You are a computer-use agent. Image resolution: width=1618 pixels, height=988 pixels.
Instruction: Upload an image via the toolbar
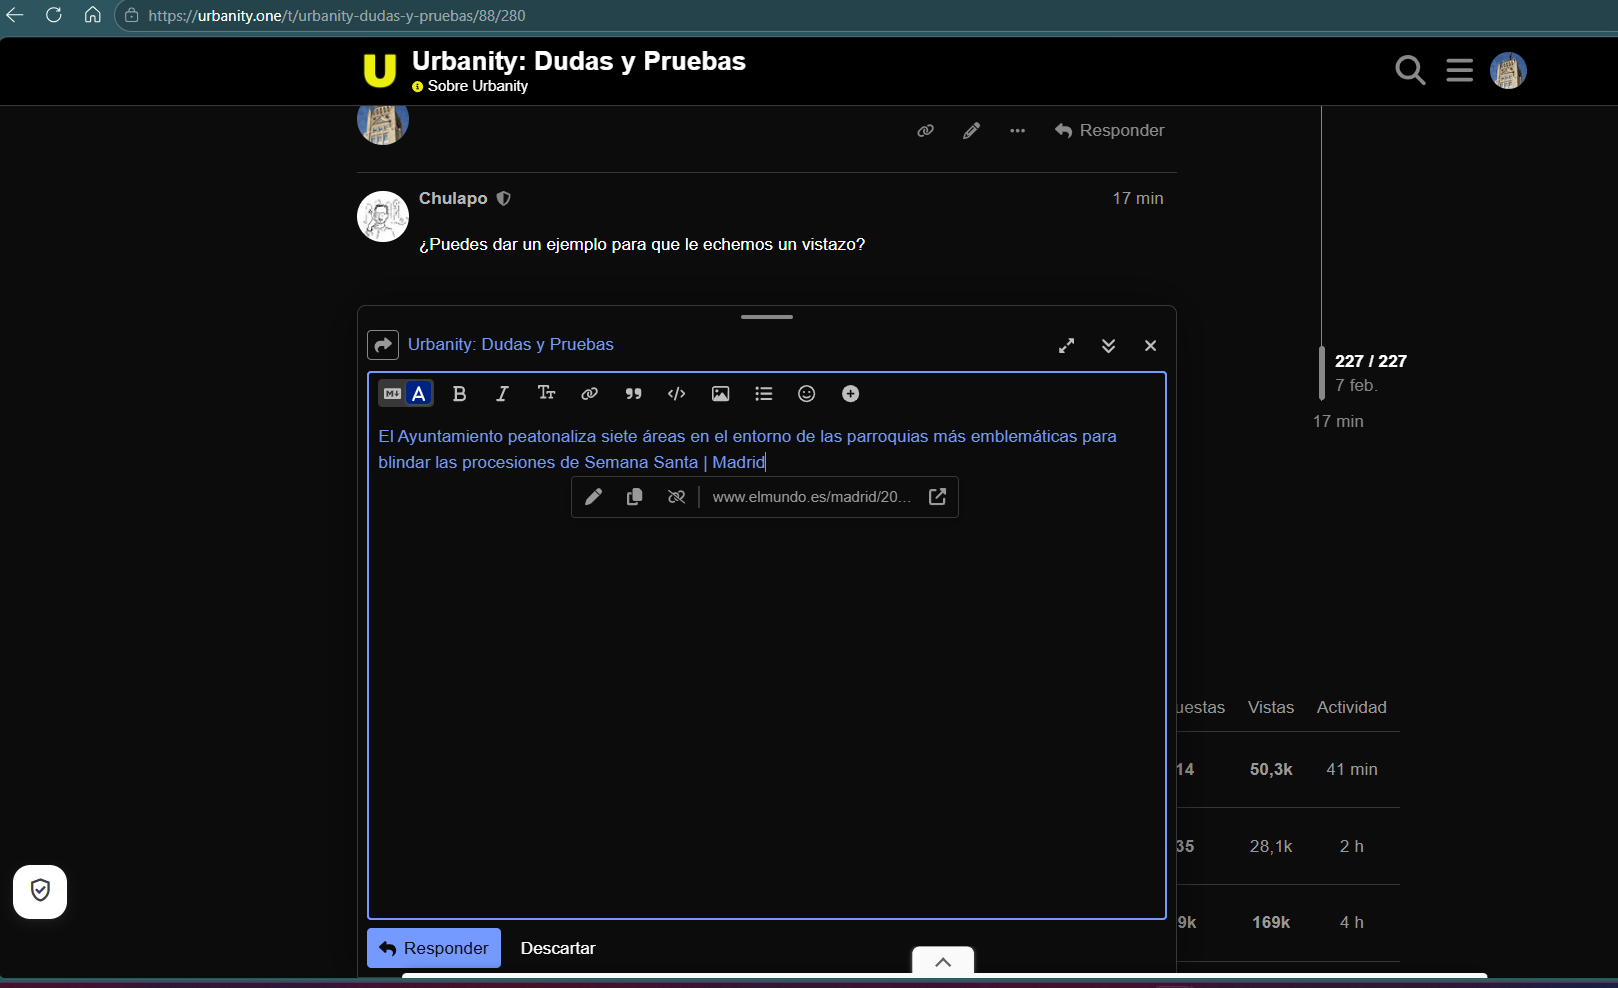point(720,394)
